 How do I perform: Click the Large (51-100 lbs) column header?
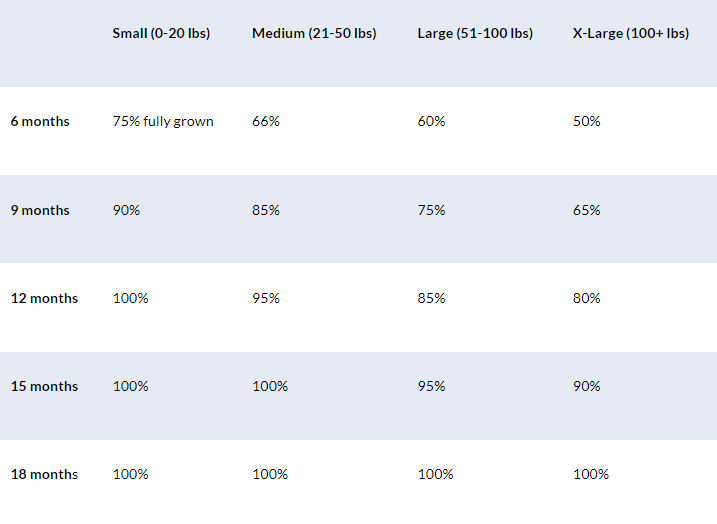[x=475, y=34]
